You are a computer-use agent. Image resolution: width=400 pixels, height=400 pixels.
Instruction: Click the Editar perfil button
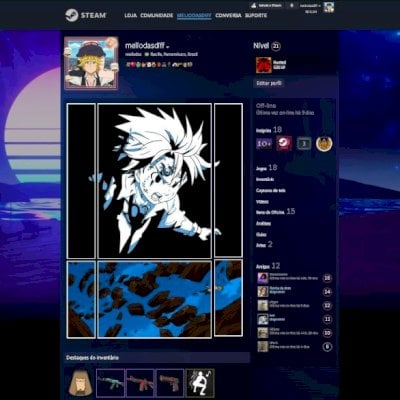tap(269, 83)
